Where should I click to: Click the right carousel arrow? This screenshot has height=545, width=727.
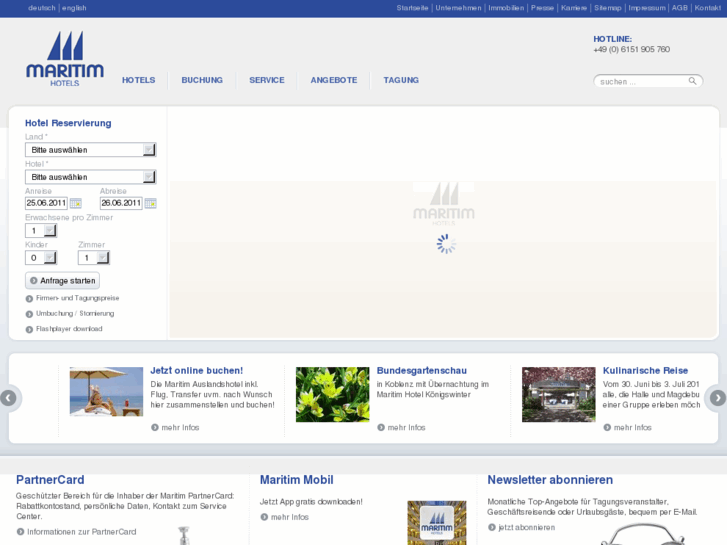point(718,398)
